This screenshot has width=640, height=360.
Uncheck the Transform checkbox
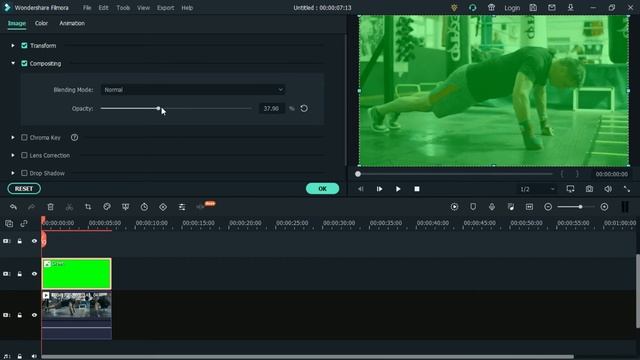[x=24, y=45]
